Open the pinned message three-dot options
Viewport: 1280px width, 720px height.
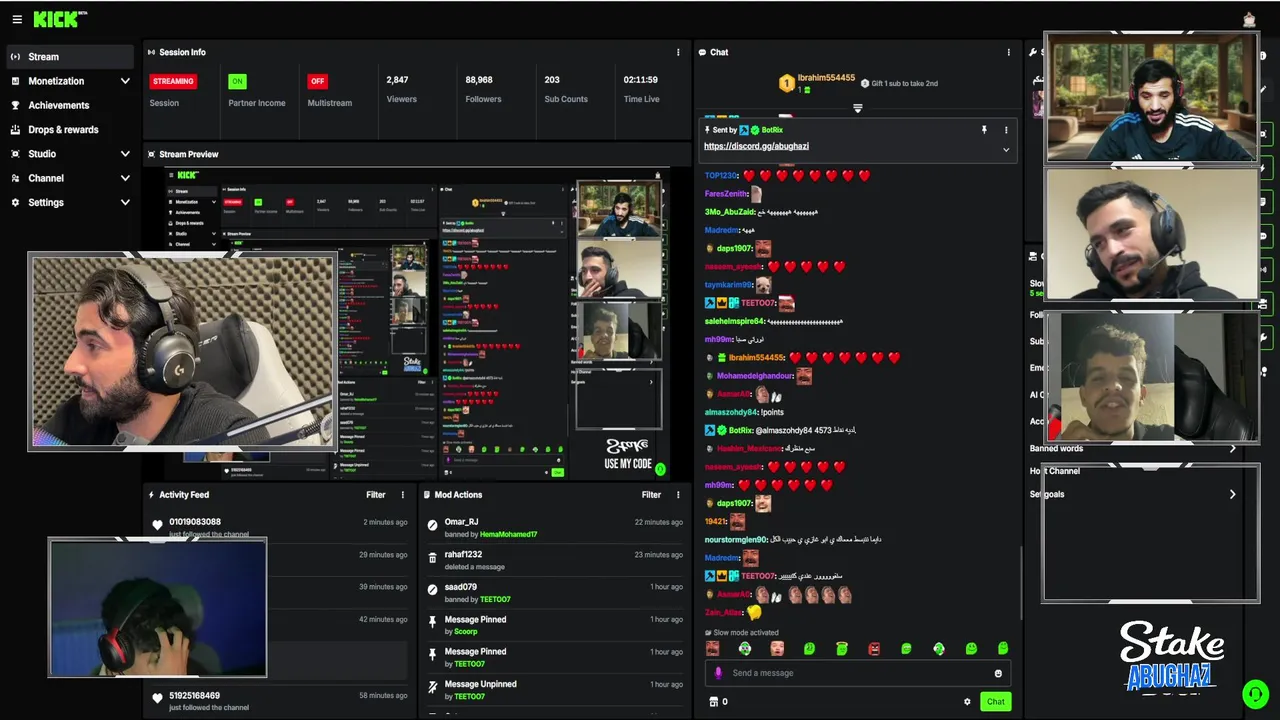(x=1006, y=130)
